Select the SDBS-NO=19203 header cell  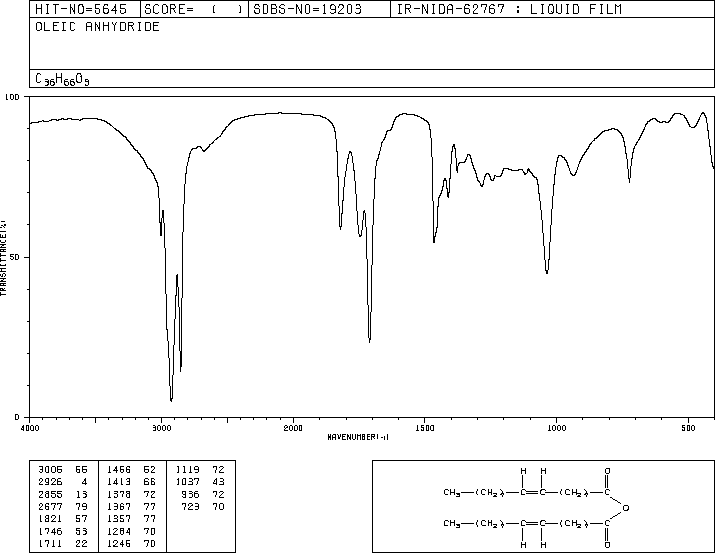(319, 9)
